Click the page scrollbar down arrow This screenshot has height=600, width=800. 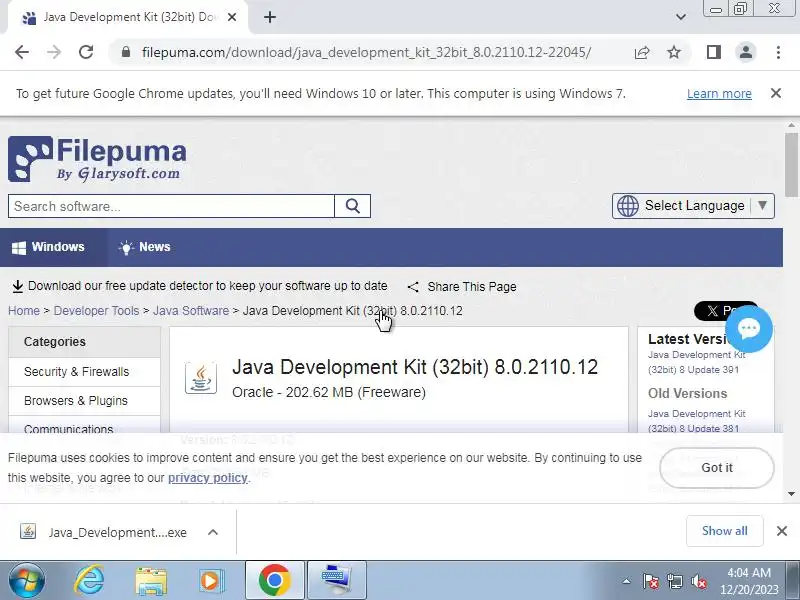point(791,494)
